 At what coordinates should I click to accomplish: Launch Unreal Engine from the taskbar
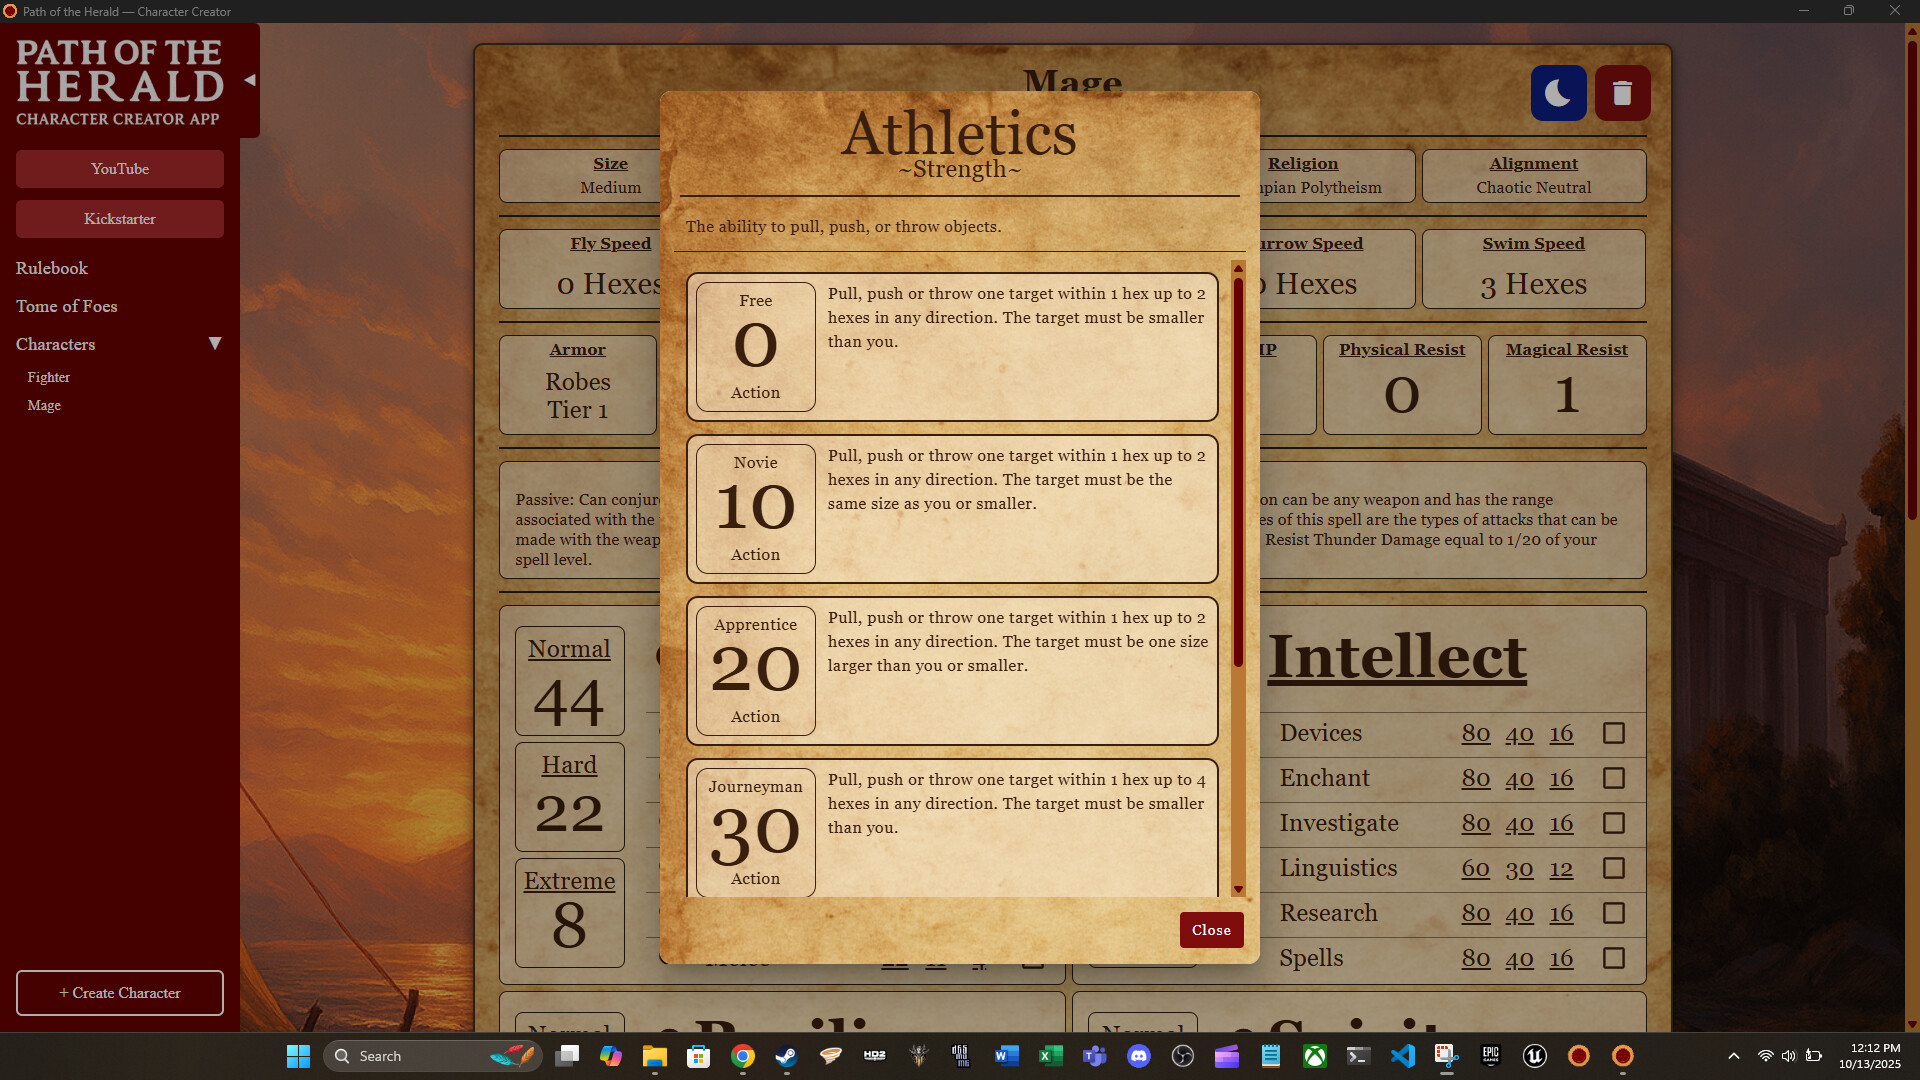1535,1056
